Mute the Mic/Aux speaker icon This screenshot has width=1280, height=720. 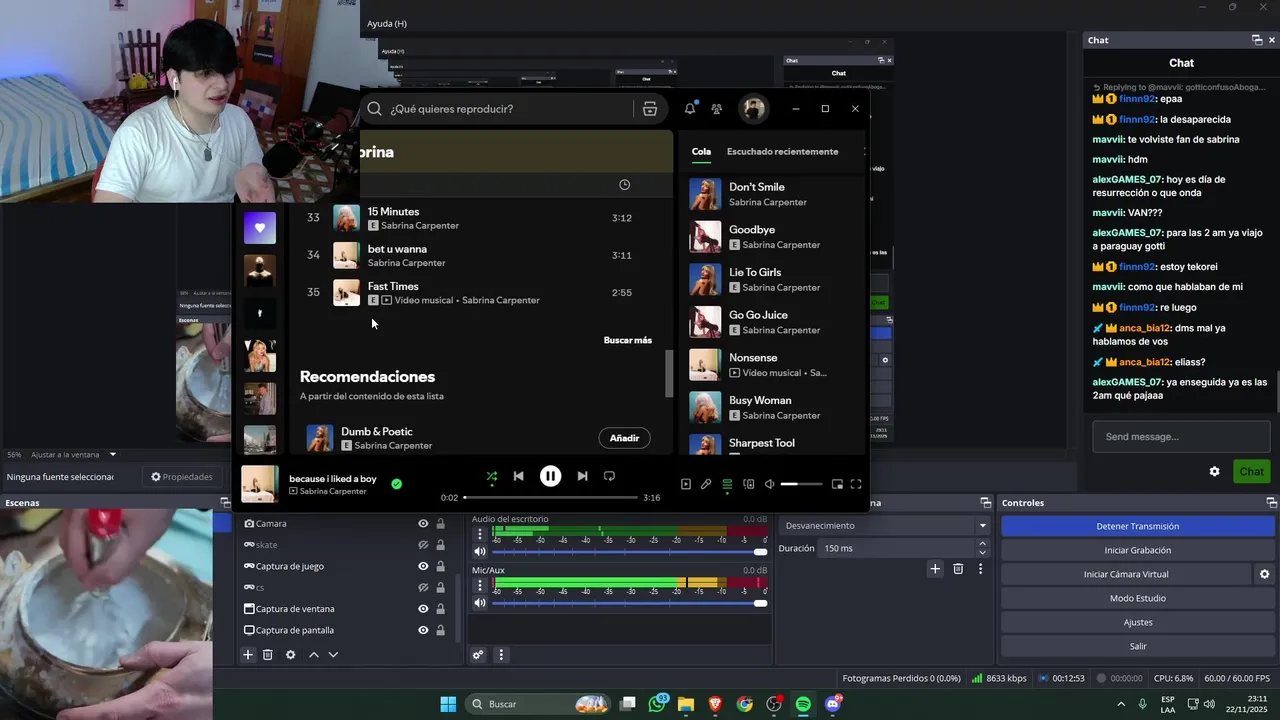click(480, 603)
